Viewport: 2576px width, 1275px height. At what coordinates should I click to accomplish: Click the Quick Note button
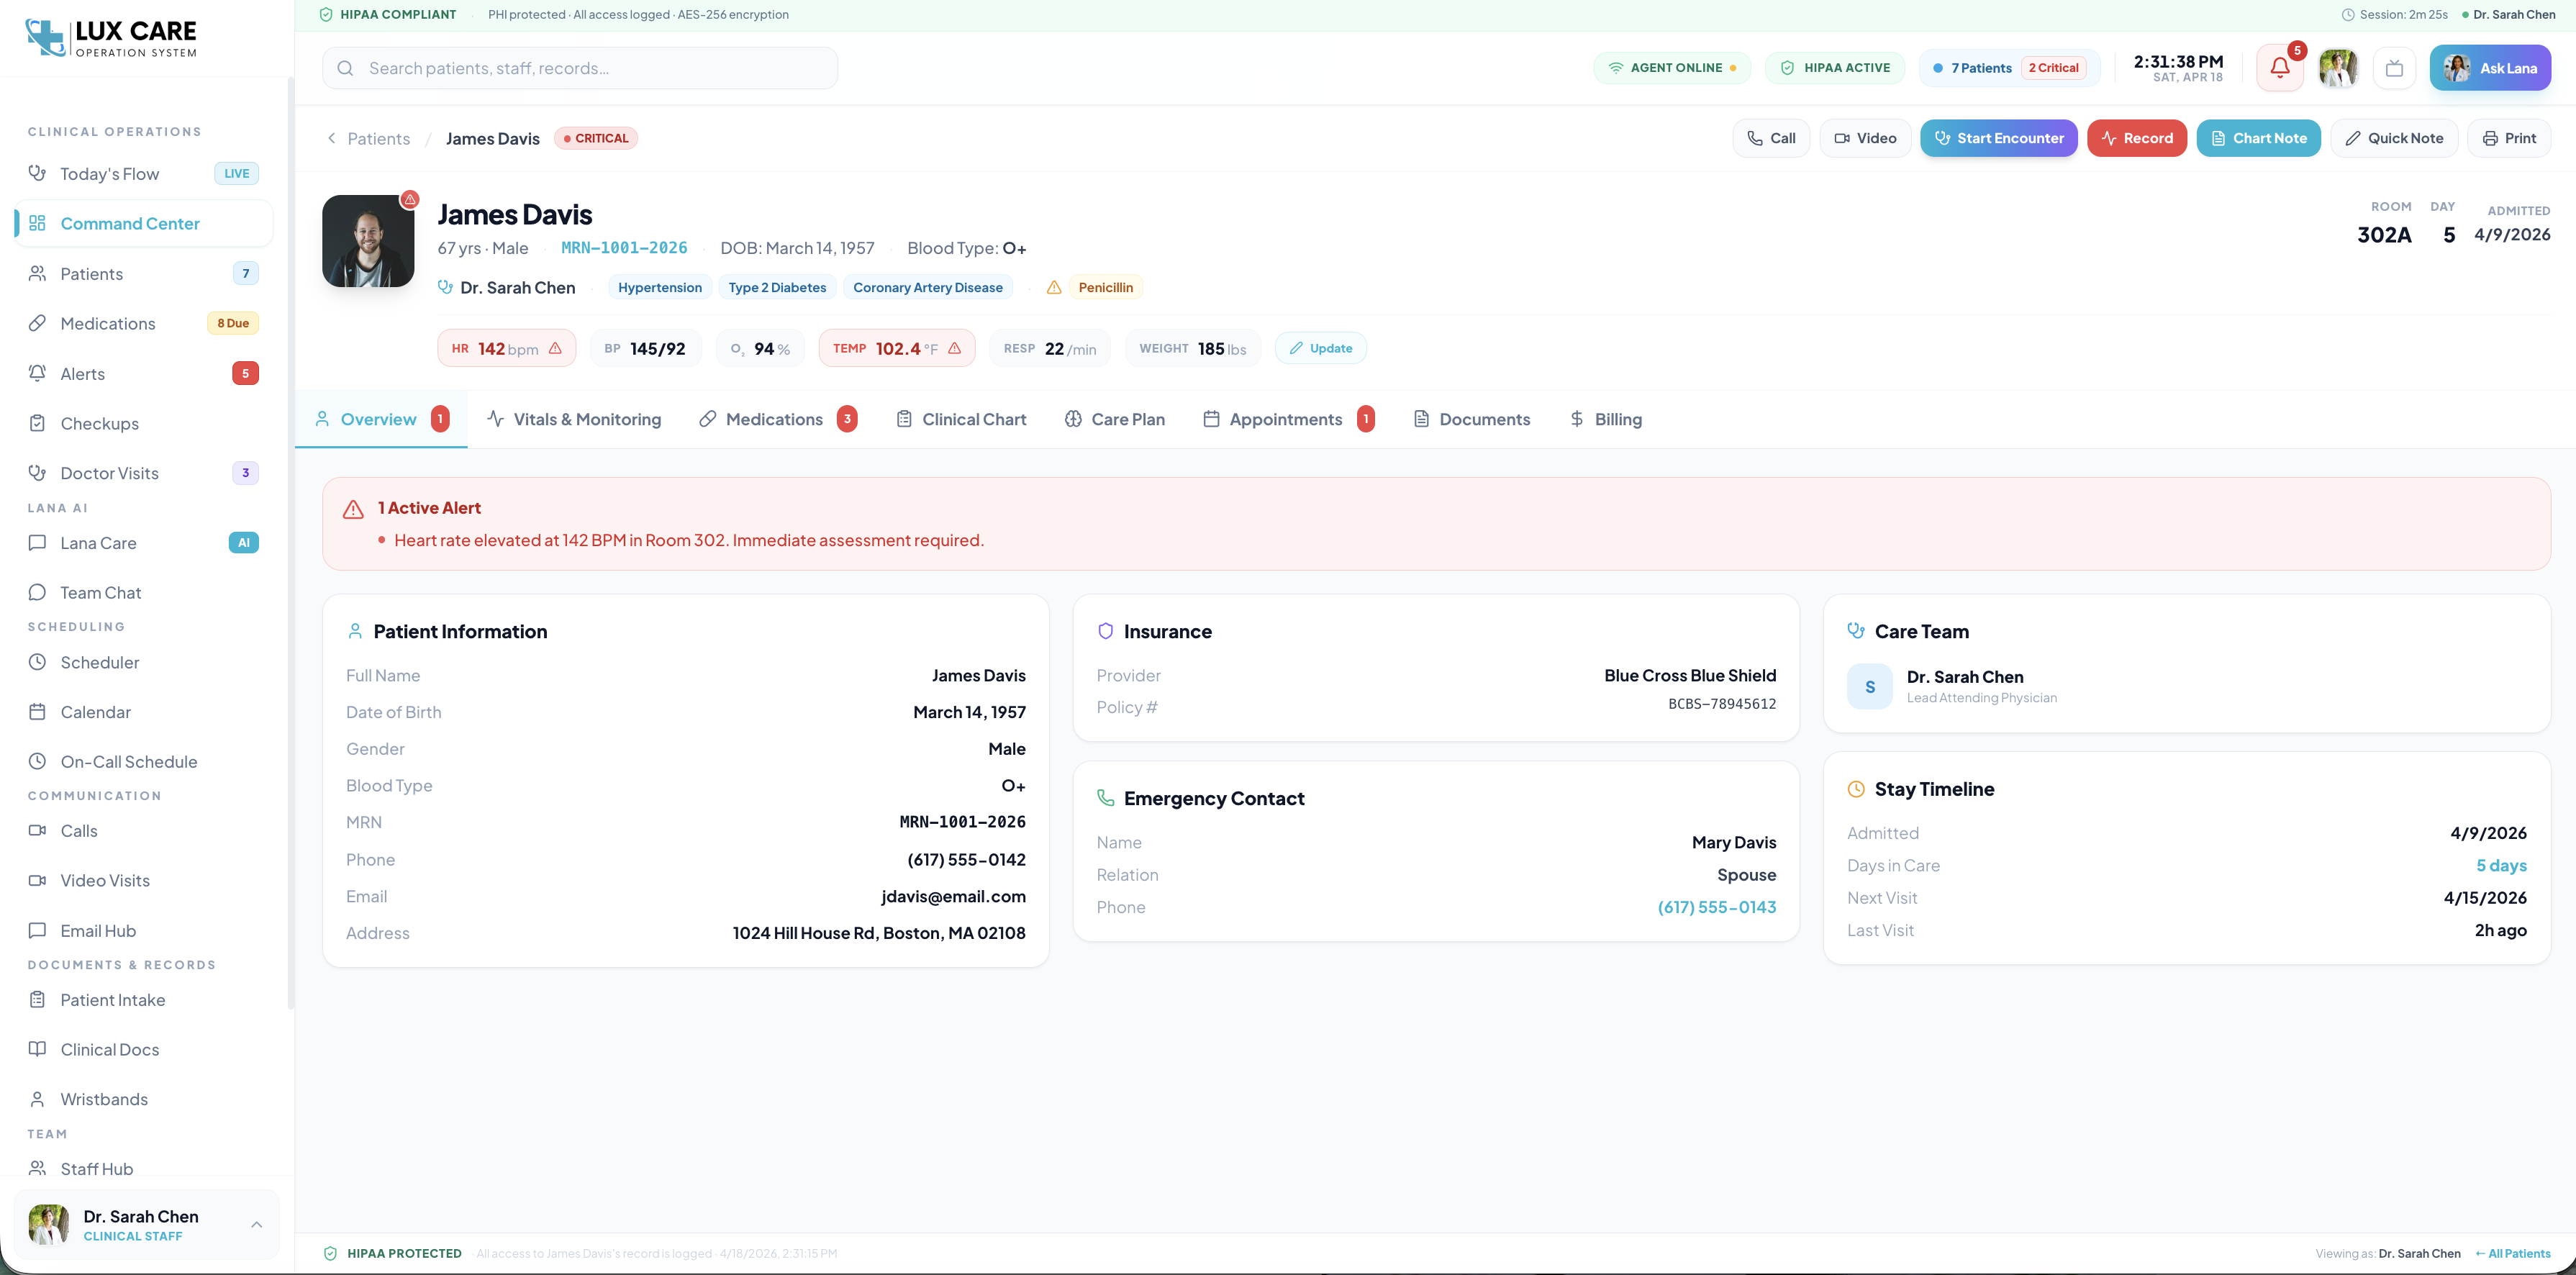(2394, 138)
